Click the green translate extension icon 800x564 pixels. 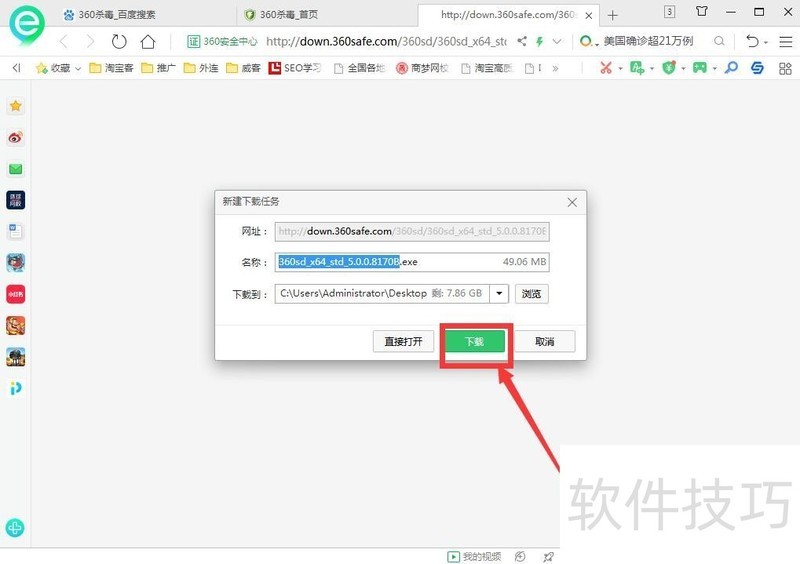click(x=637, y=67)
